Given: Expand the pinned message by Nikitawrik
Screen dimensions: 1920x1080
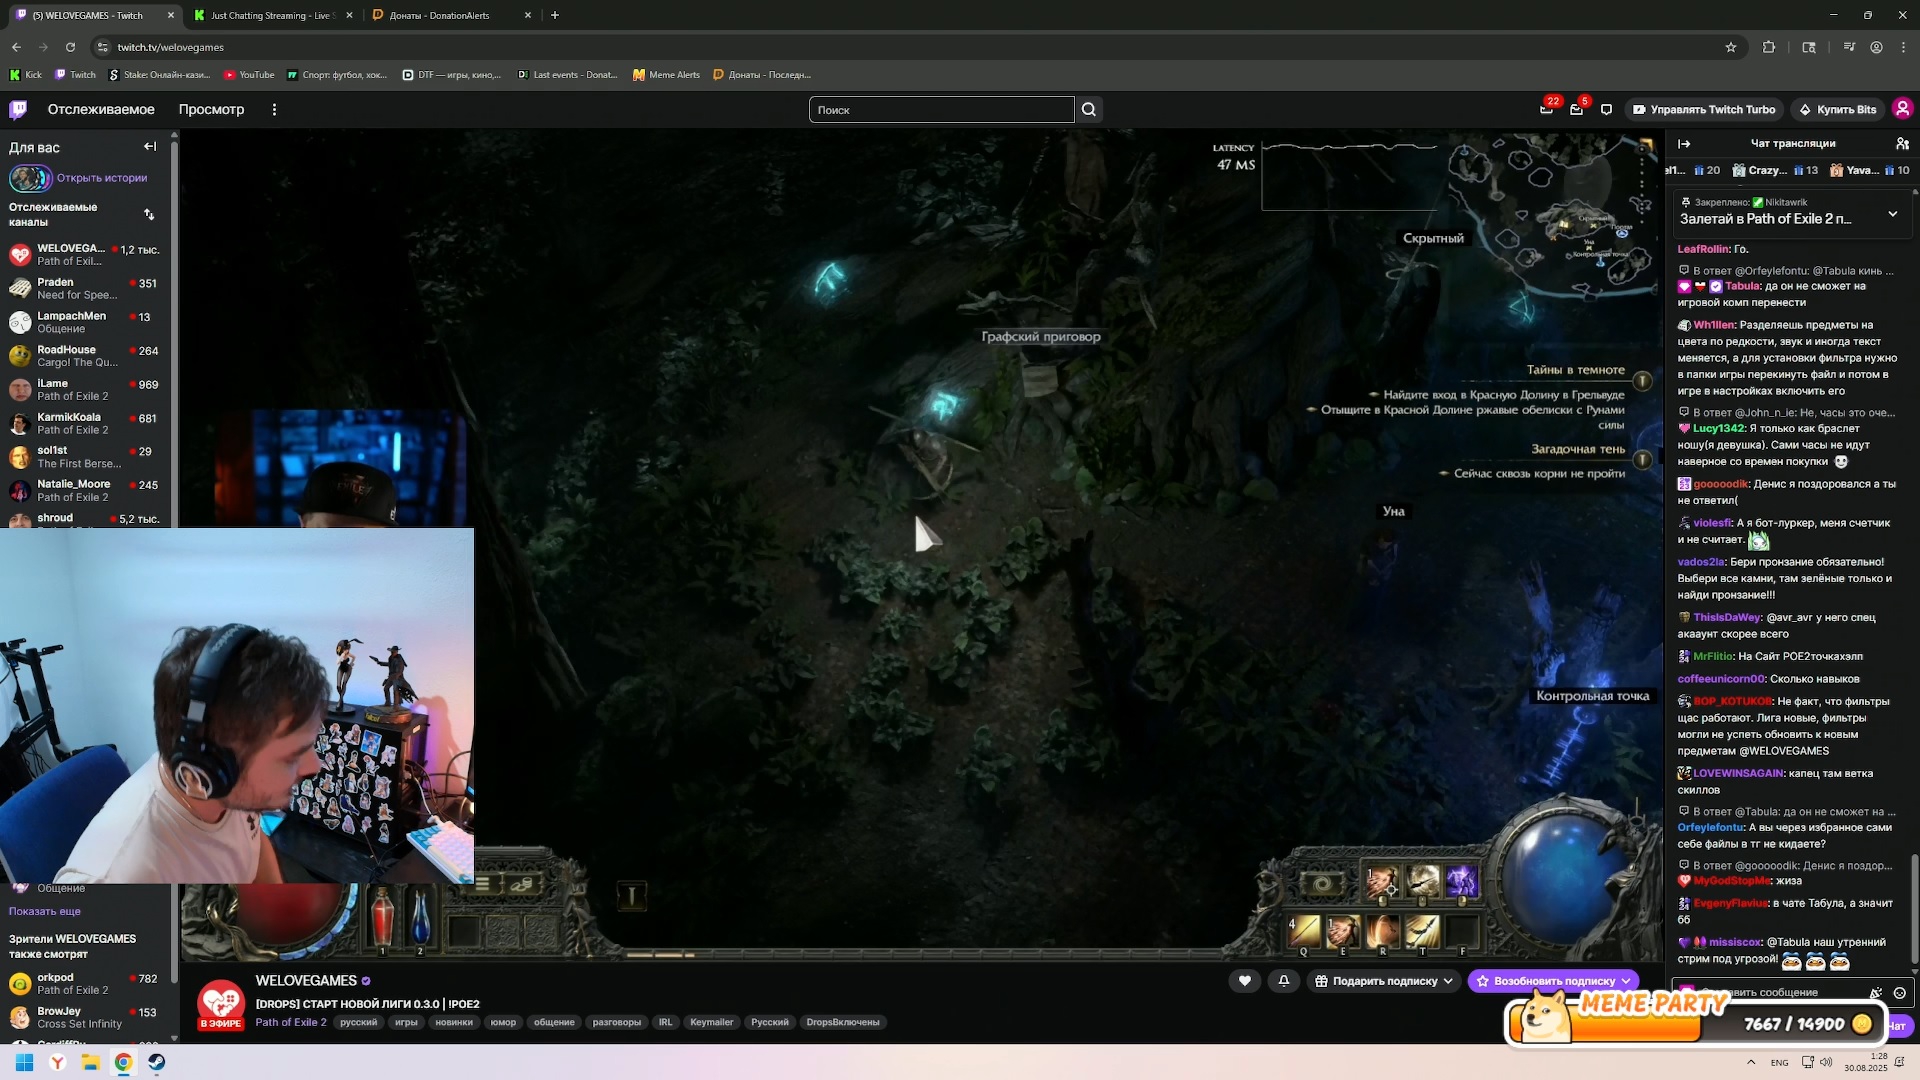Looking at the screenshot, I should 1892,214.
